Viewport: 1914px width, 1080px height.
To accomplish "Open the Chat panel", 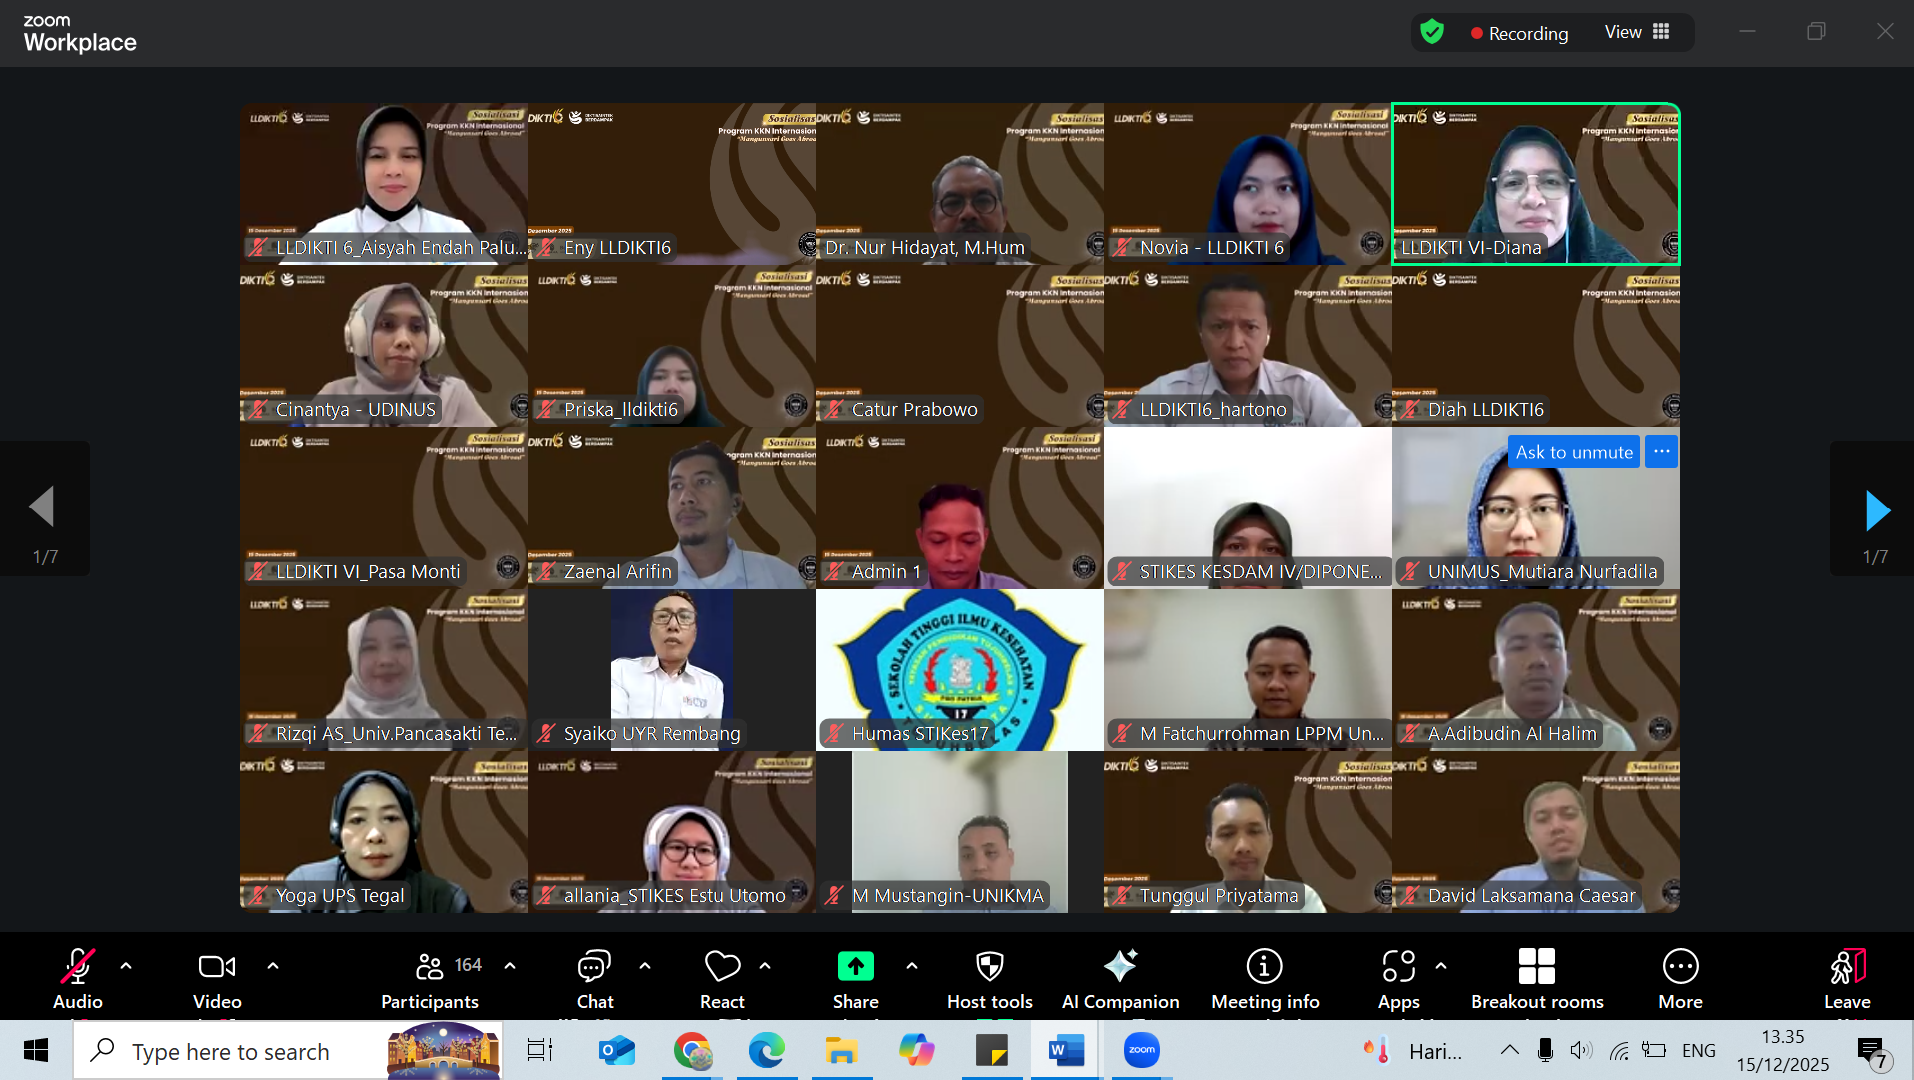I will pos(594,967).
